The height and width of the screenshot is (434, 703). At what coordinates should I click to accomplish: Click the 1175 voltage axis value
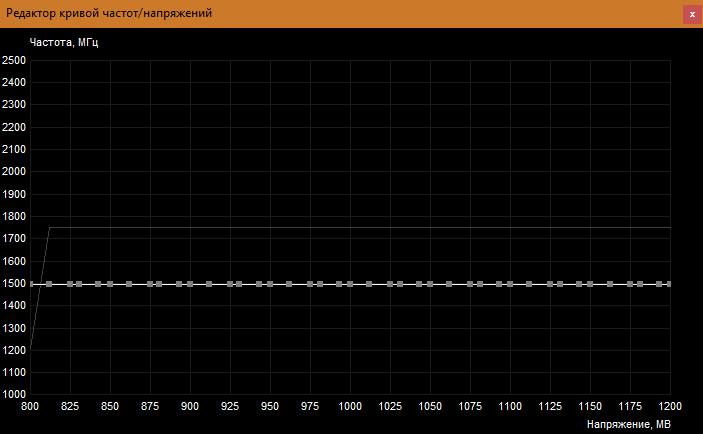point(630,406)
